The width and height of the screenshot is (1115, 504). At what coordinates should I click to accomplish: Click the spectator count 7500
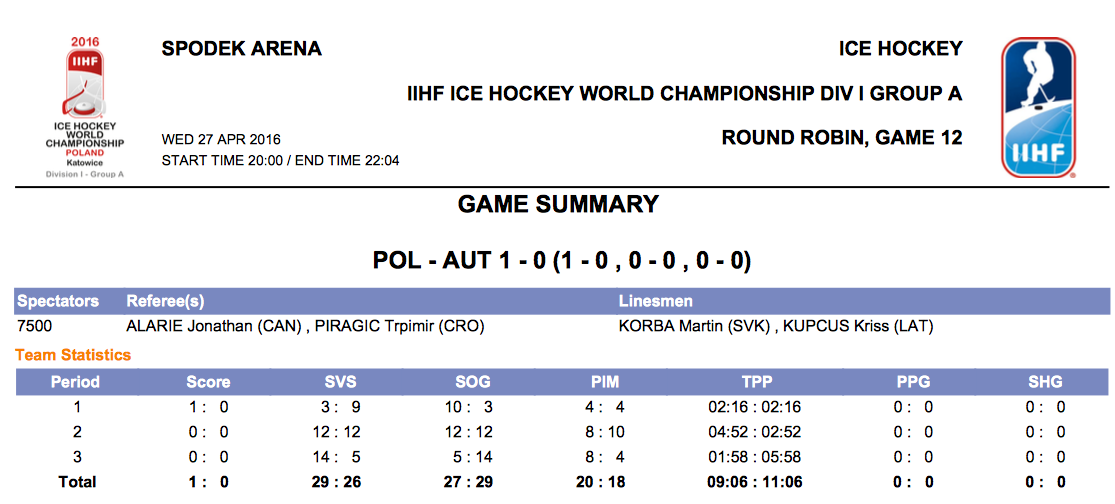coord(35,327)
